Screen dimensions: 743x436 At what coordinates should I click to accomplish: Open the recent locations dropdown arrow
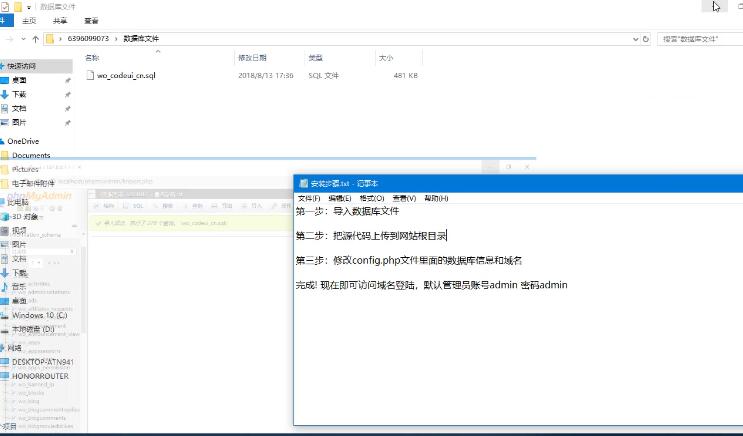tap(25, 39)
